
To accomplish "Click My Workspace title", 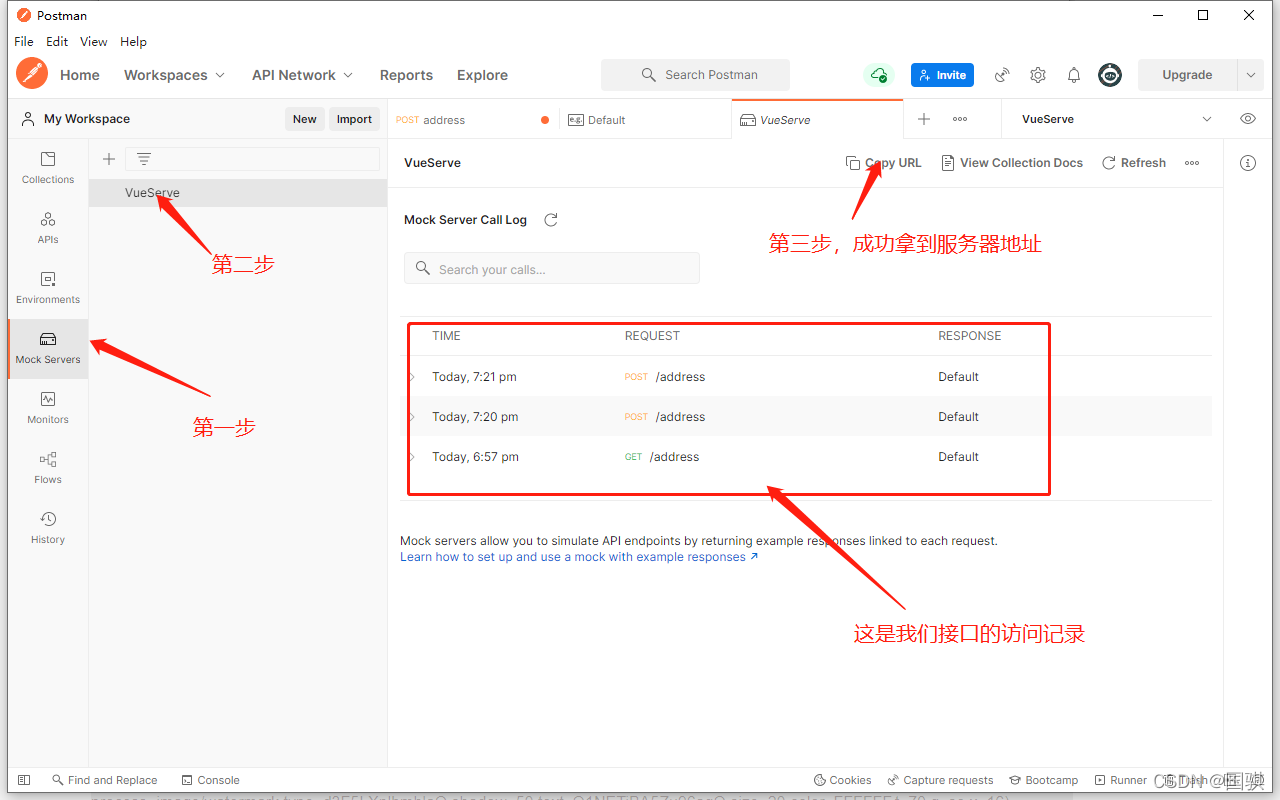I will [87, 119].
